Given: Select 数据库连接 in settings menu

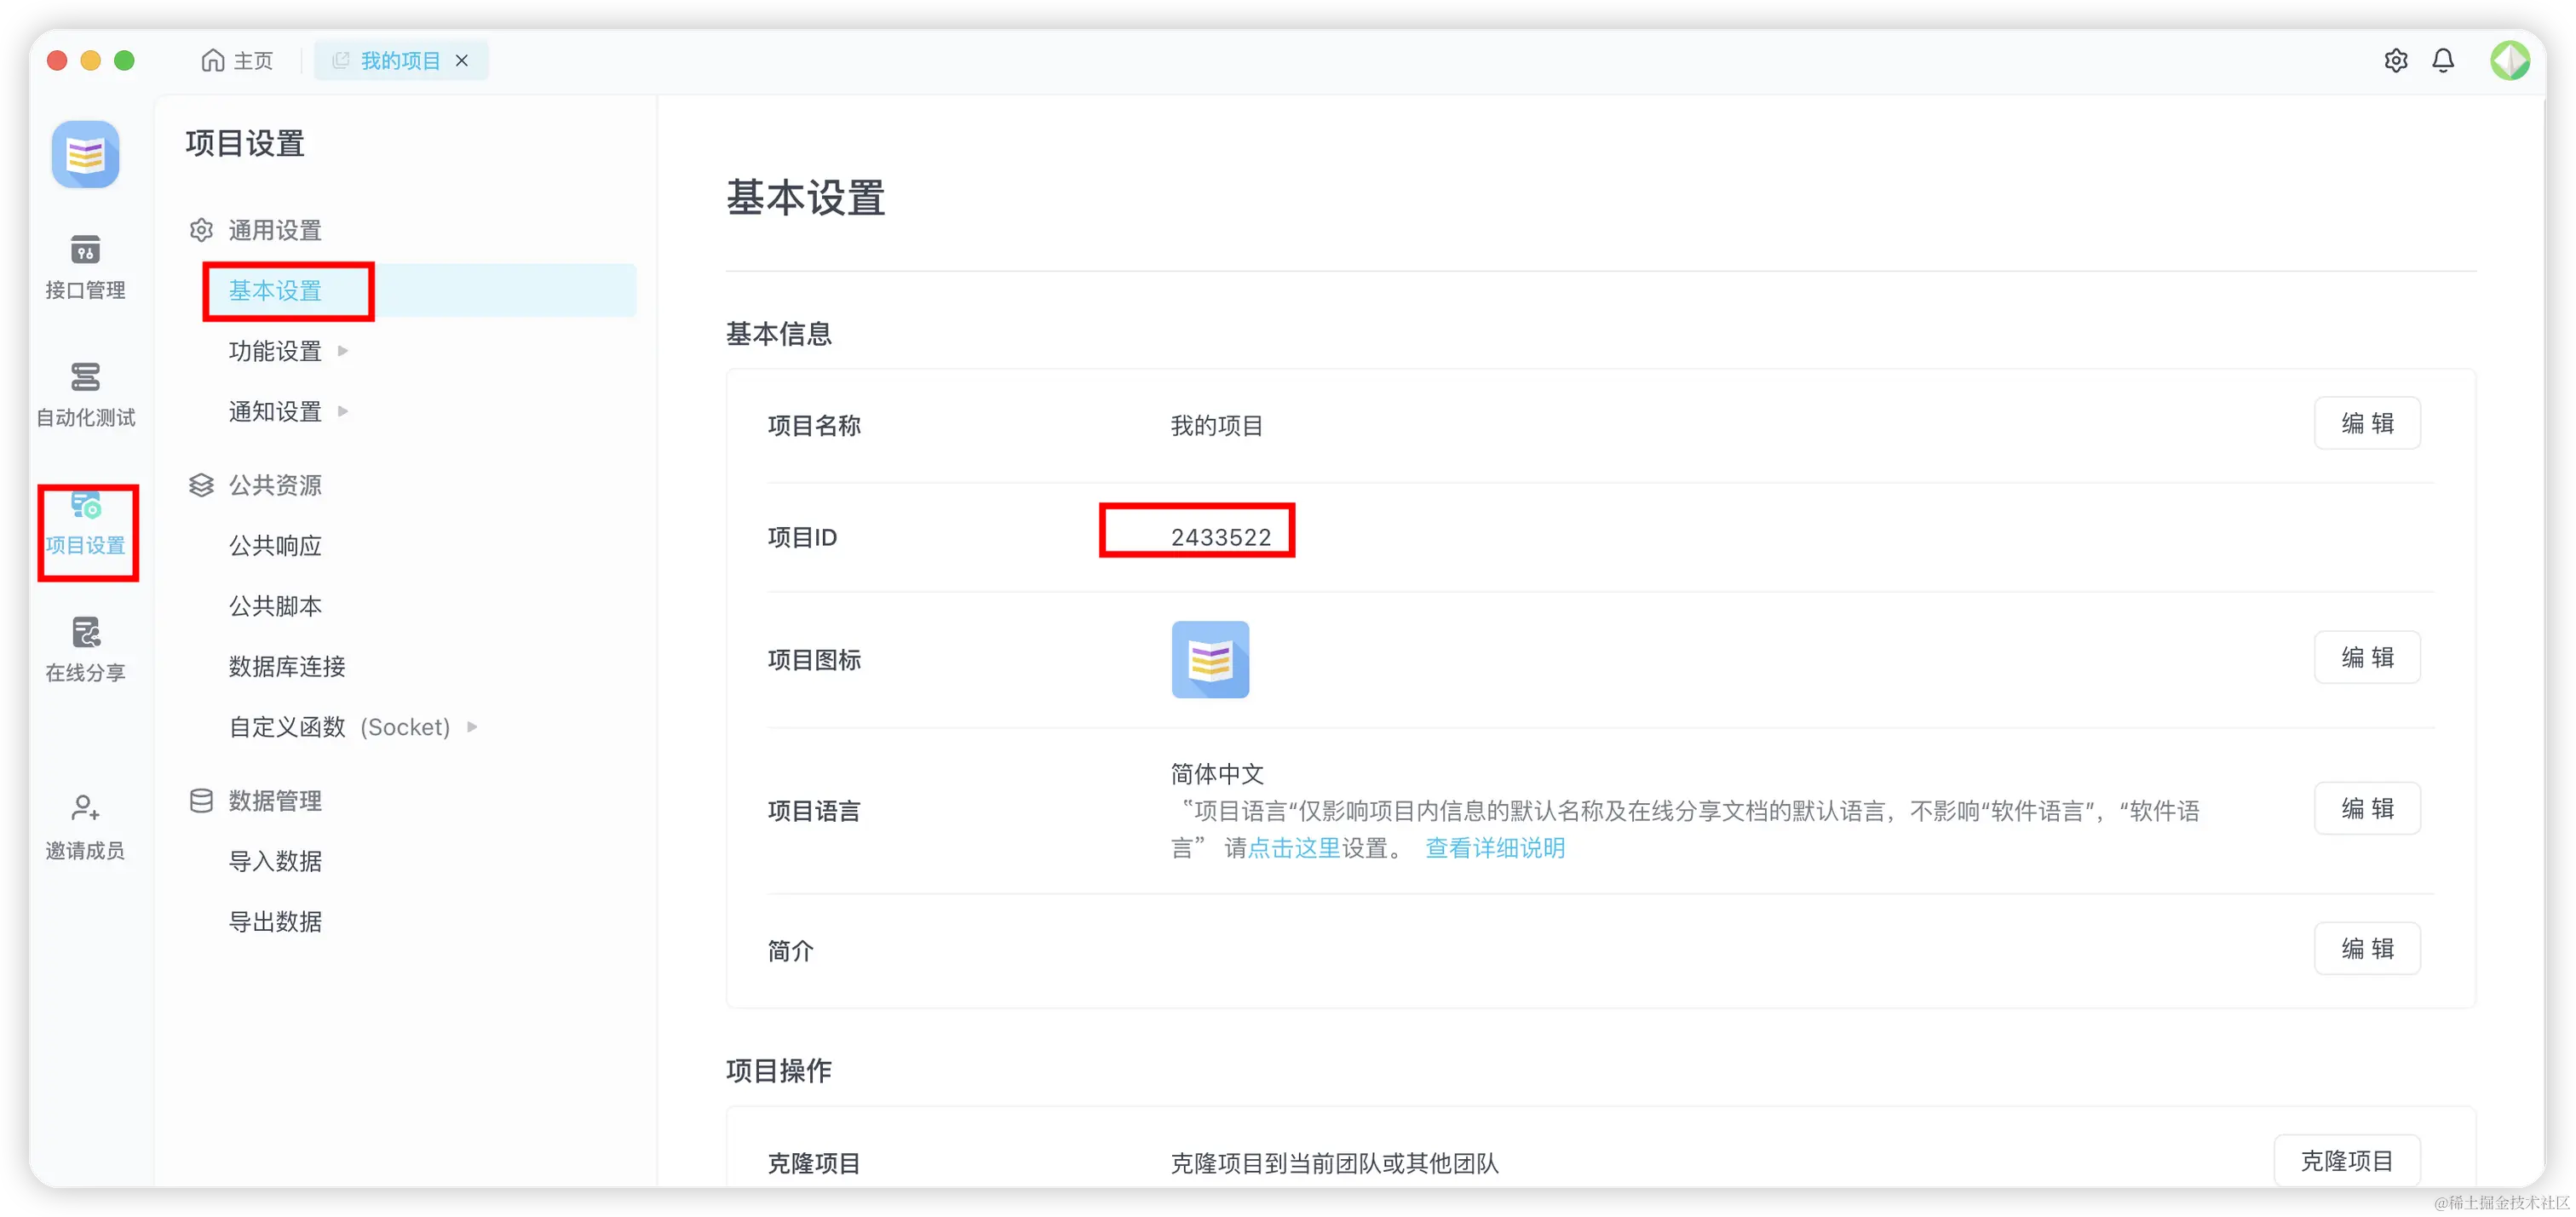Looking at the screenshot, I should click(287, 666).
